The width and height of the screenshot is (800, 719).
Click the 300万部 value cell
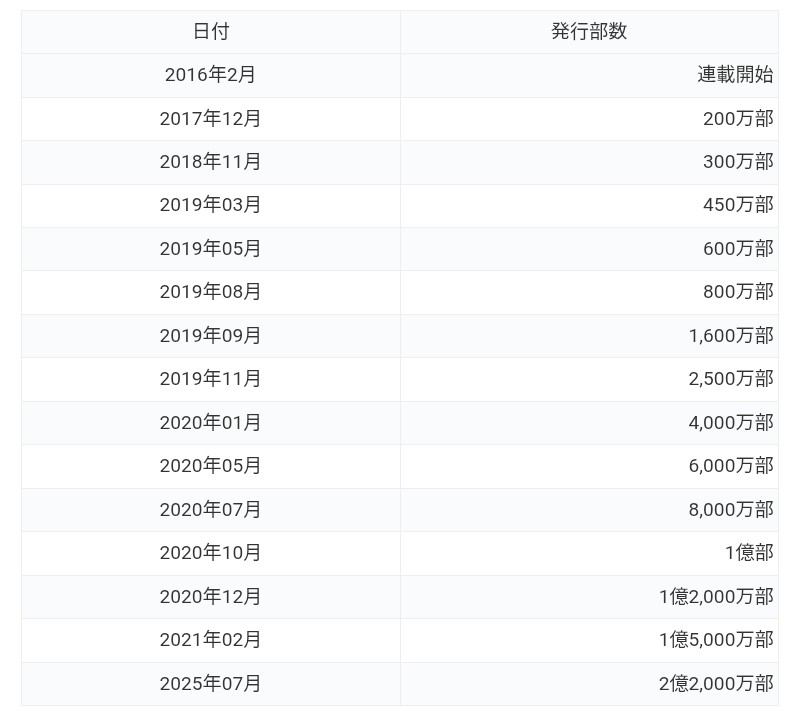tap(738, 162)
